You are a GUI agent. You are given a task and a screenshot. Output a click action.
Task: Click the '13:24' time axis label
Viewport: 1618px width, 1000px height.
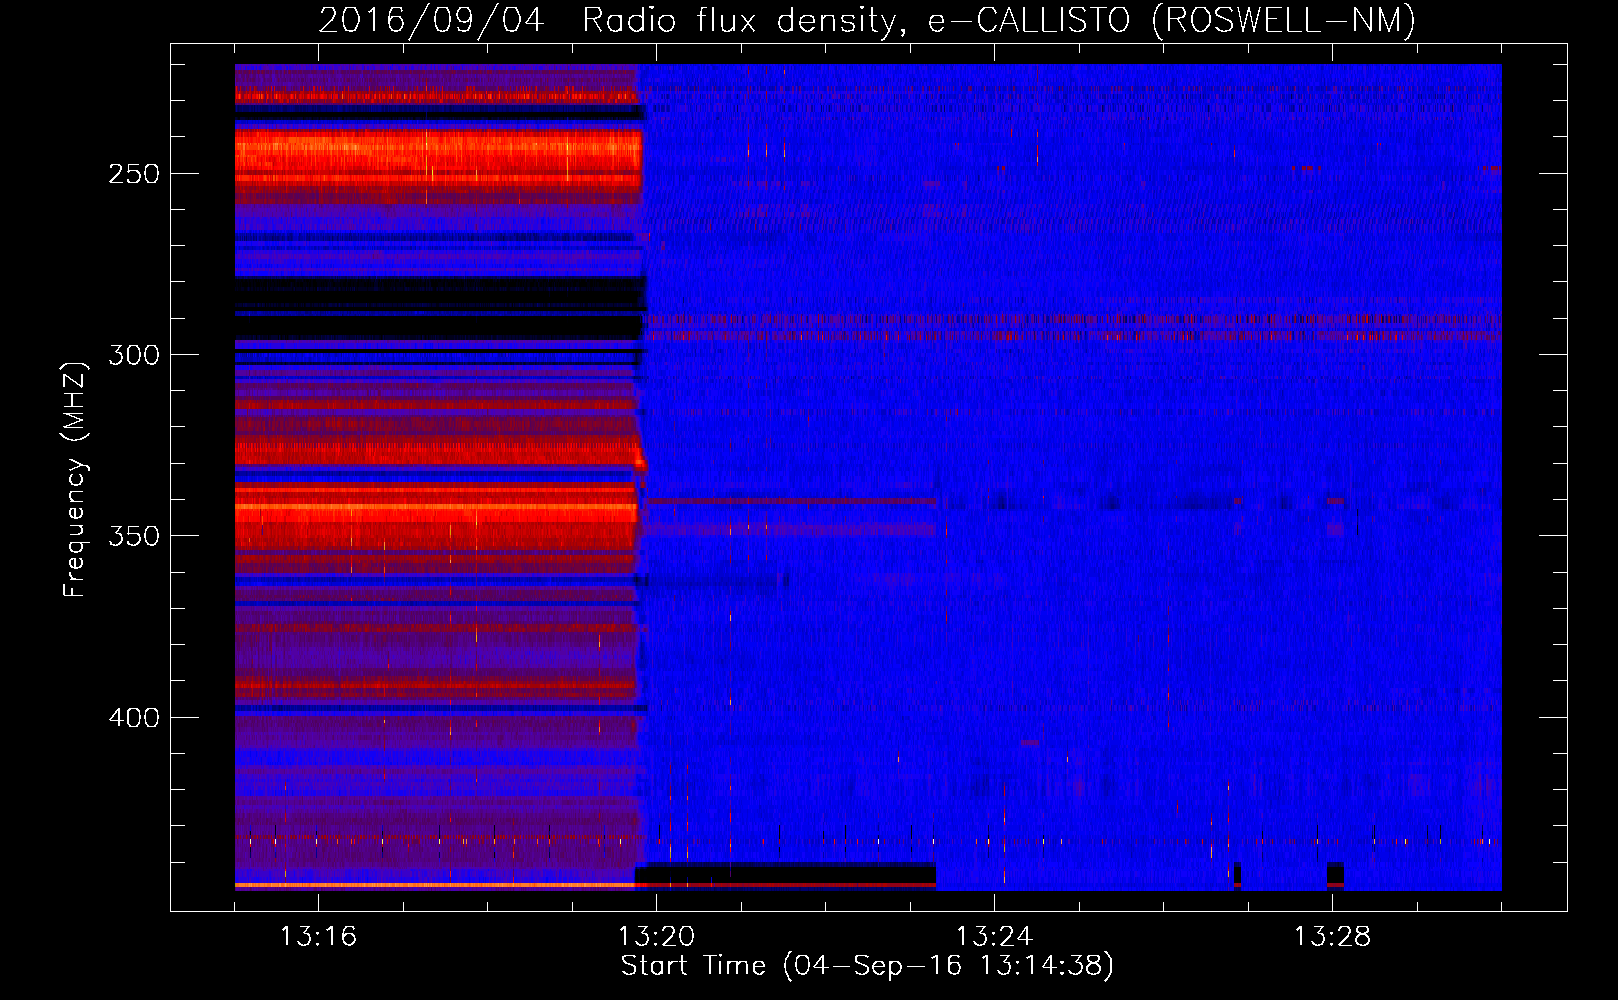(994, 936)
